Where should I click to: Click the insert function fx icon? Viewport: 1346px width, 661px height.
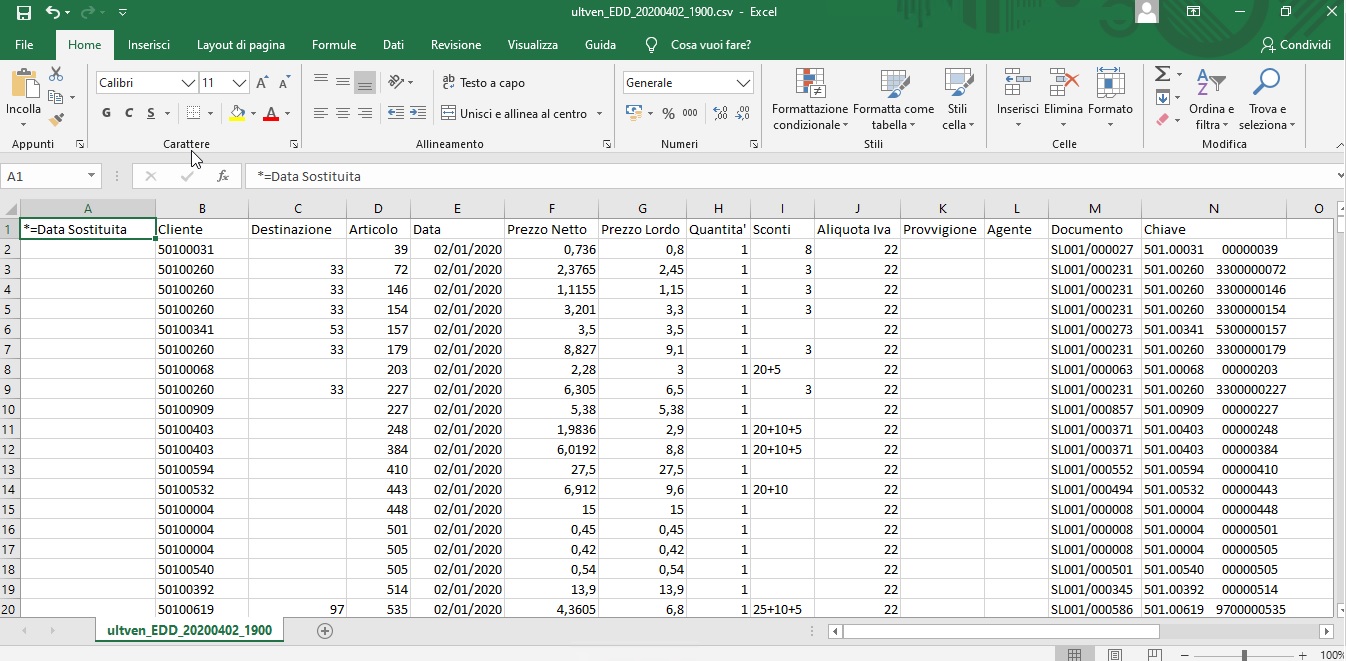tap(223, 176)
